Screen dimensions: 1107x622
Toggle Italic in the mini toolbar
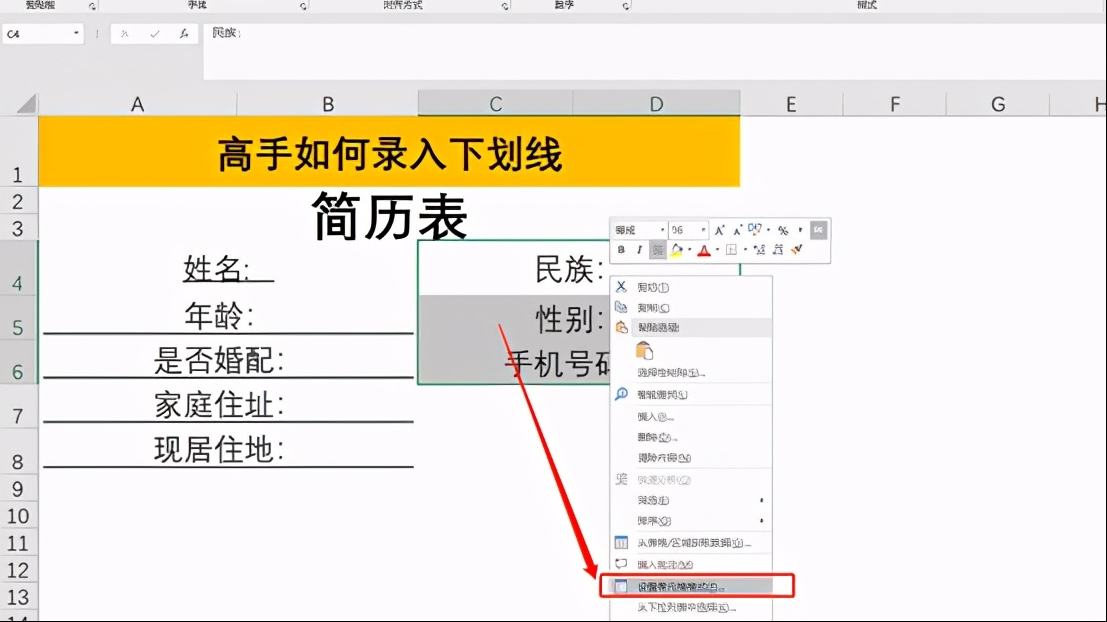pos(640,249)
